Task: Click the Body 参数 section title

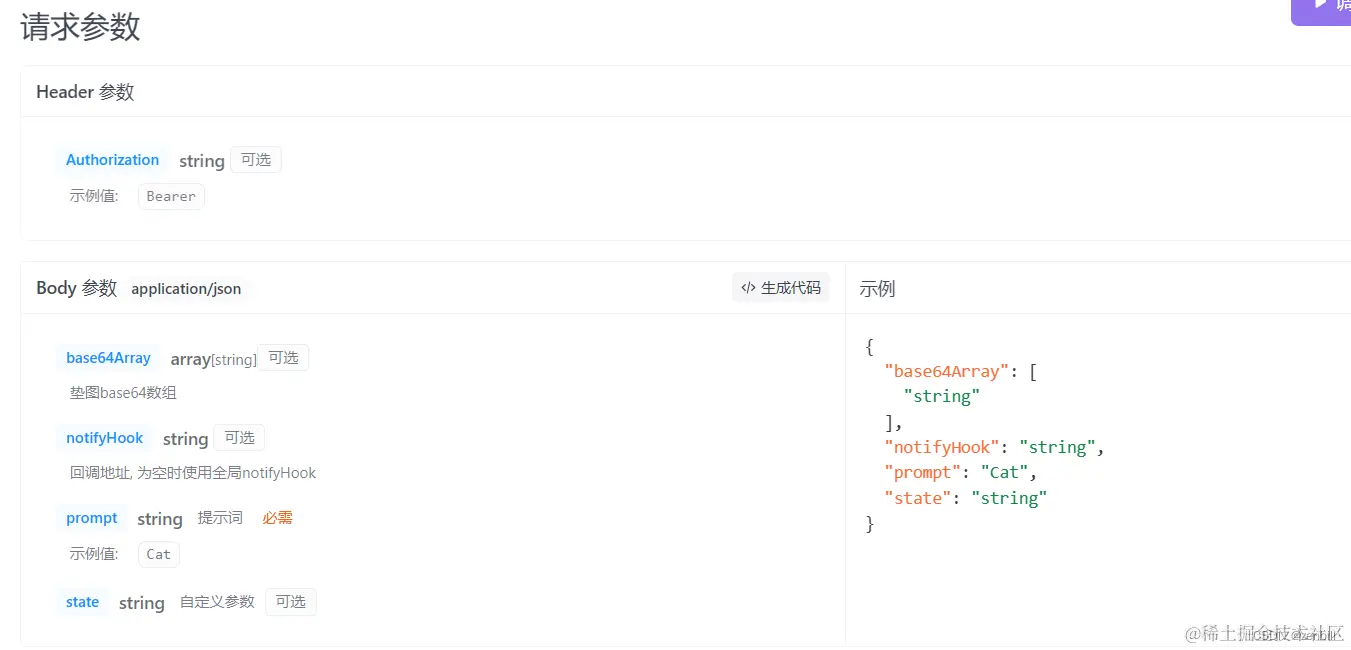Action: (x=77, y=288)
